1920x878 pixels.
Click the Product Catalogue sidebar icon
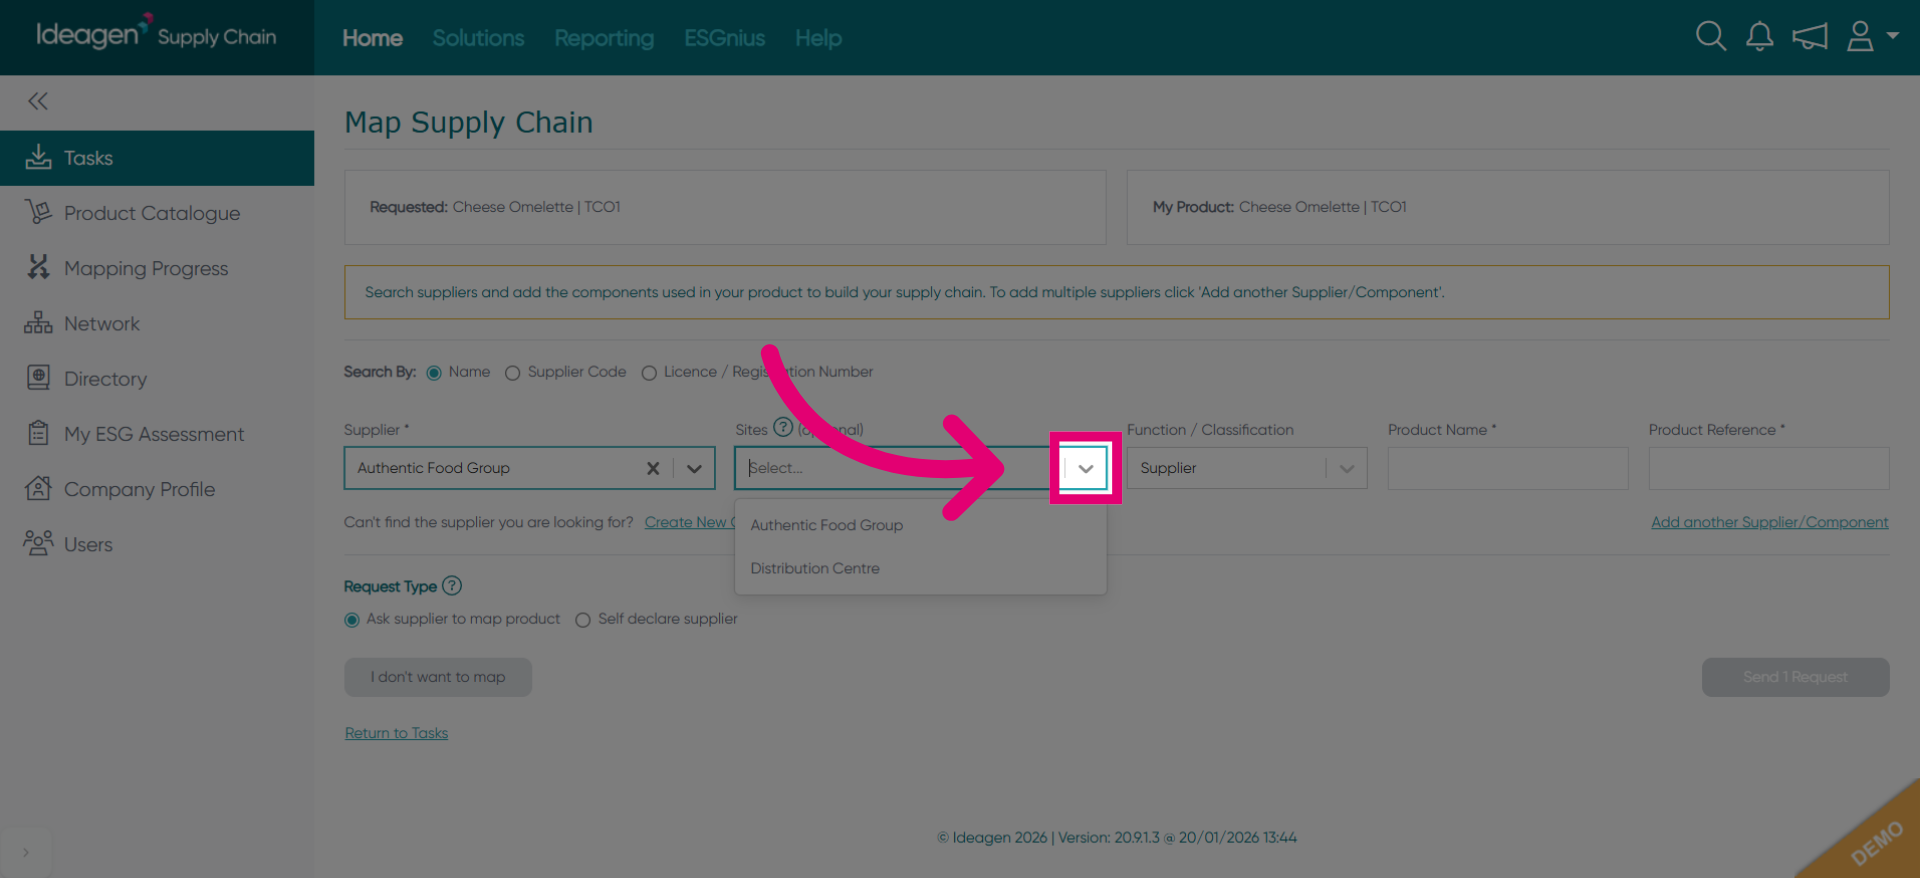coord(38,212)
